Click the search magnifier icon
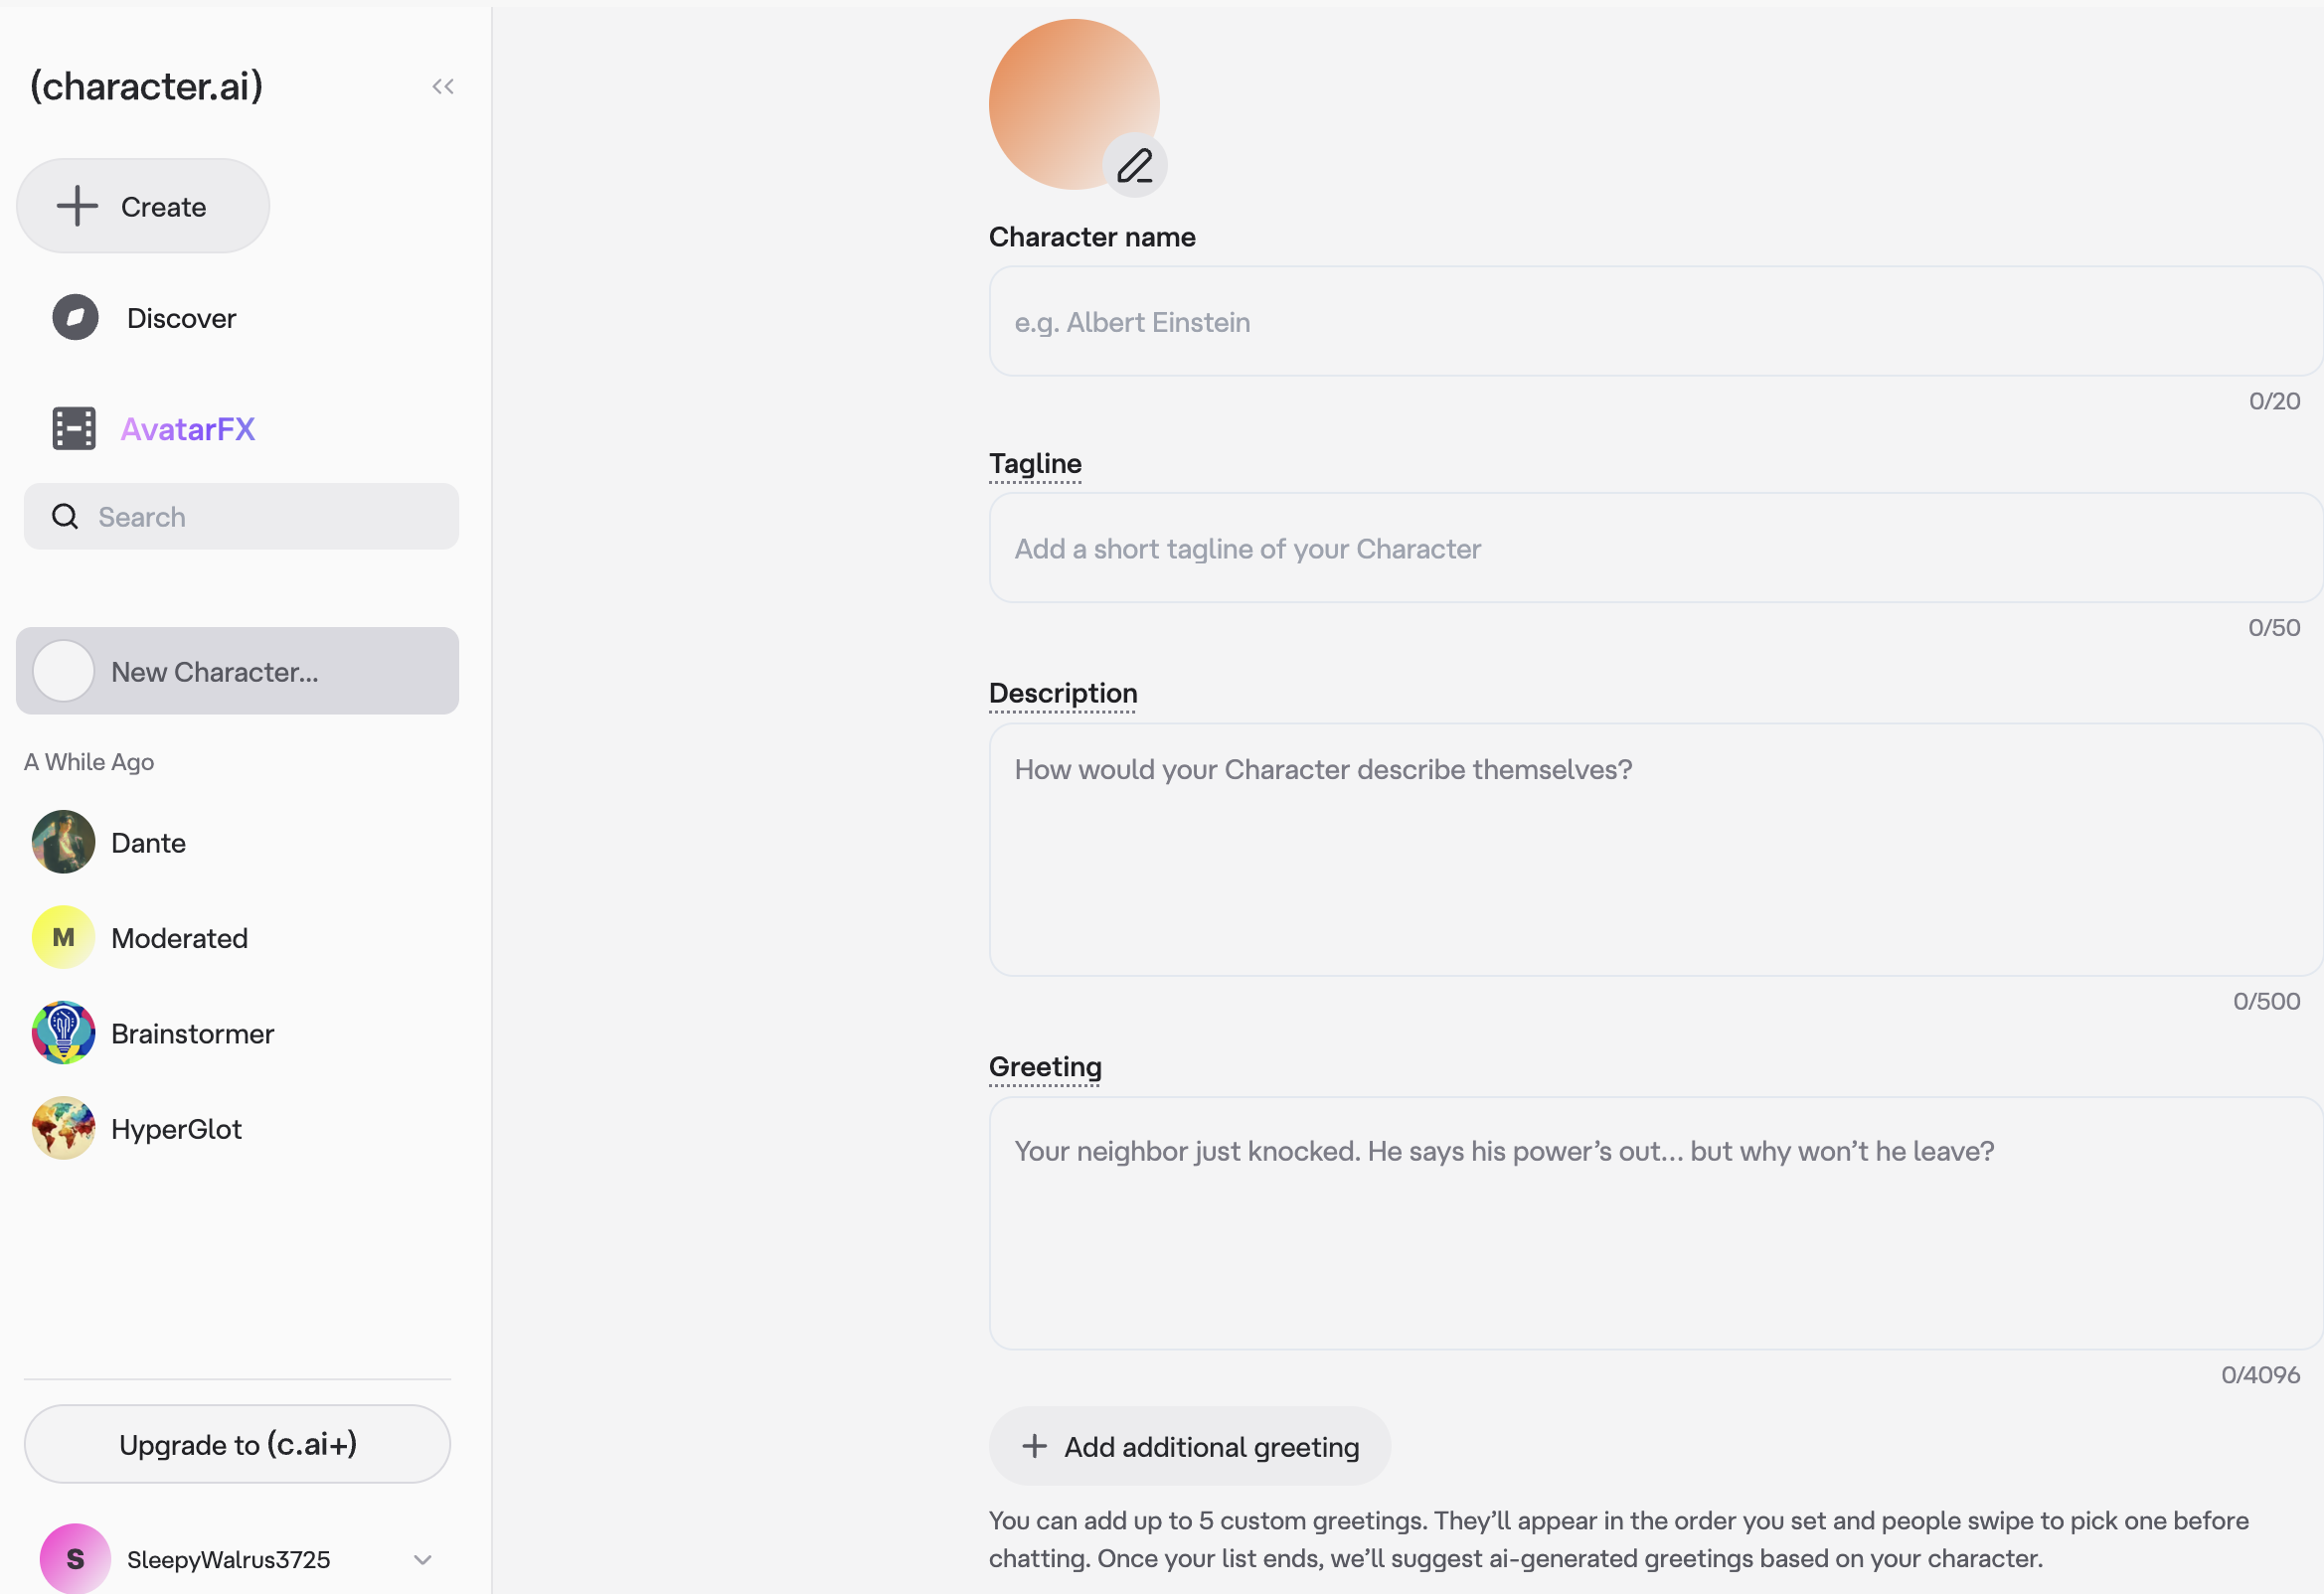Viewport: 2324px width, 1594px height. [x=65, y=517]
